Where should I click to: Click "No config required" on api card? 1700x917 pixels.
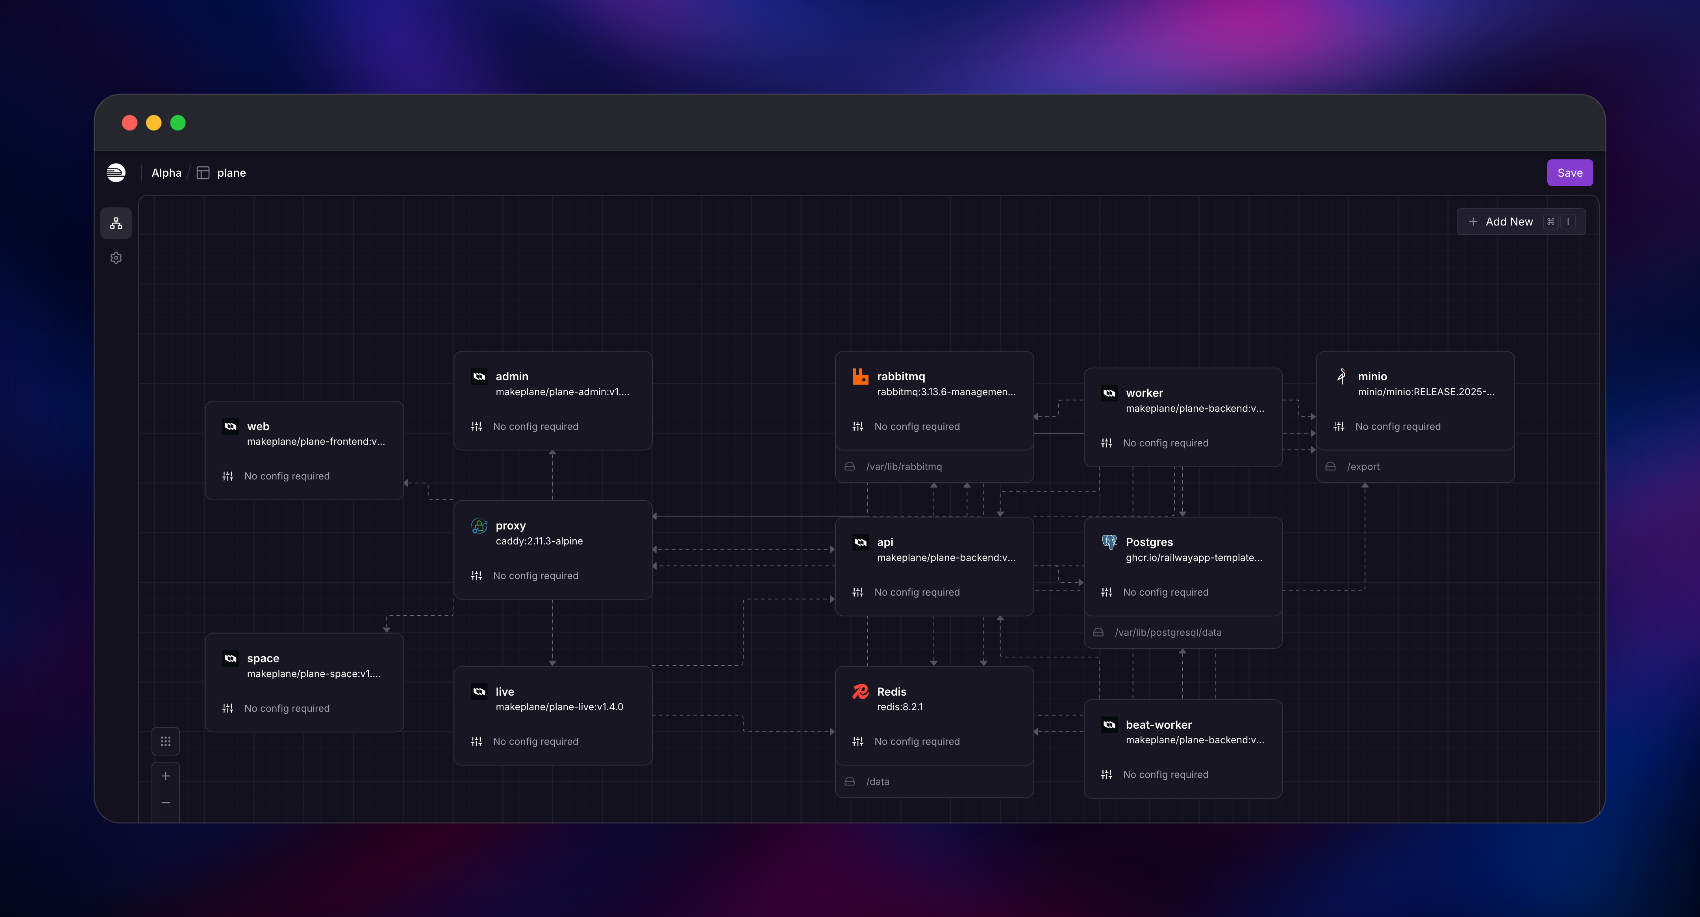coord(917,593)
